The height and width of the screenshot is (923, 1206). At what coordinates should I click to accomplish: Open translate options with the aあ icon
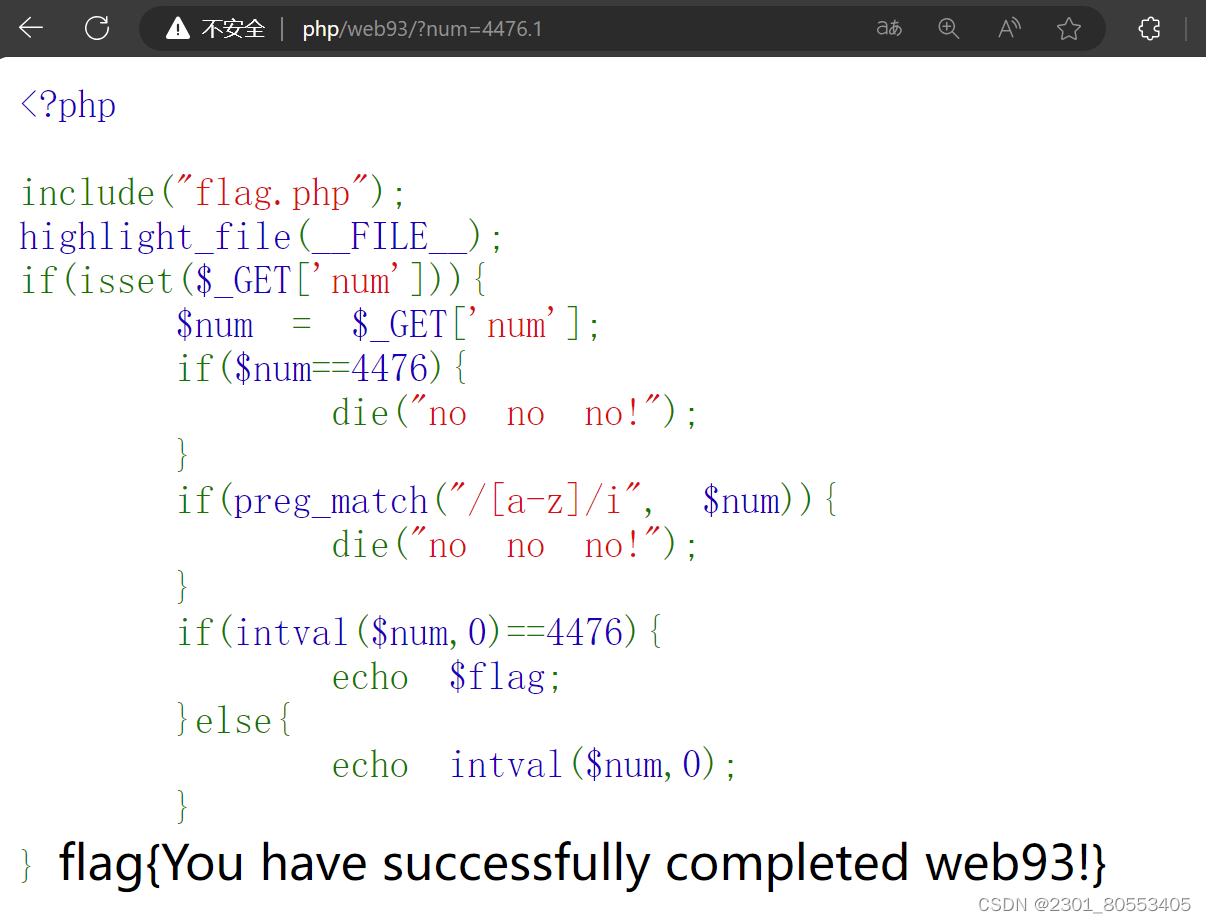click(888, 28)
